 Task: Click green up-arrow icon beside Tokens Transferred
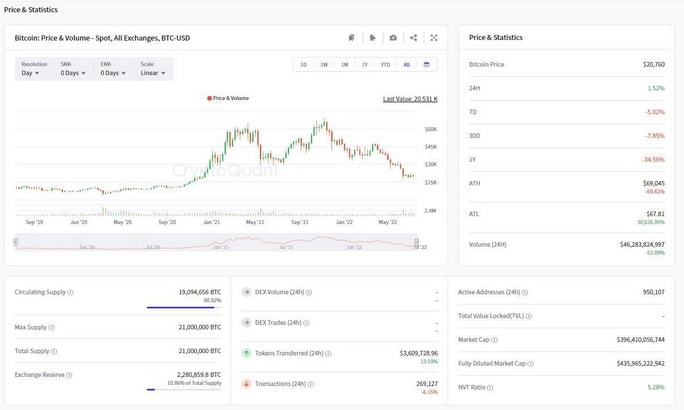(x=246, y=353)
